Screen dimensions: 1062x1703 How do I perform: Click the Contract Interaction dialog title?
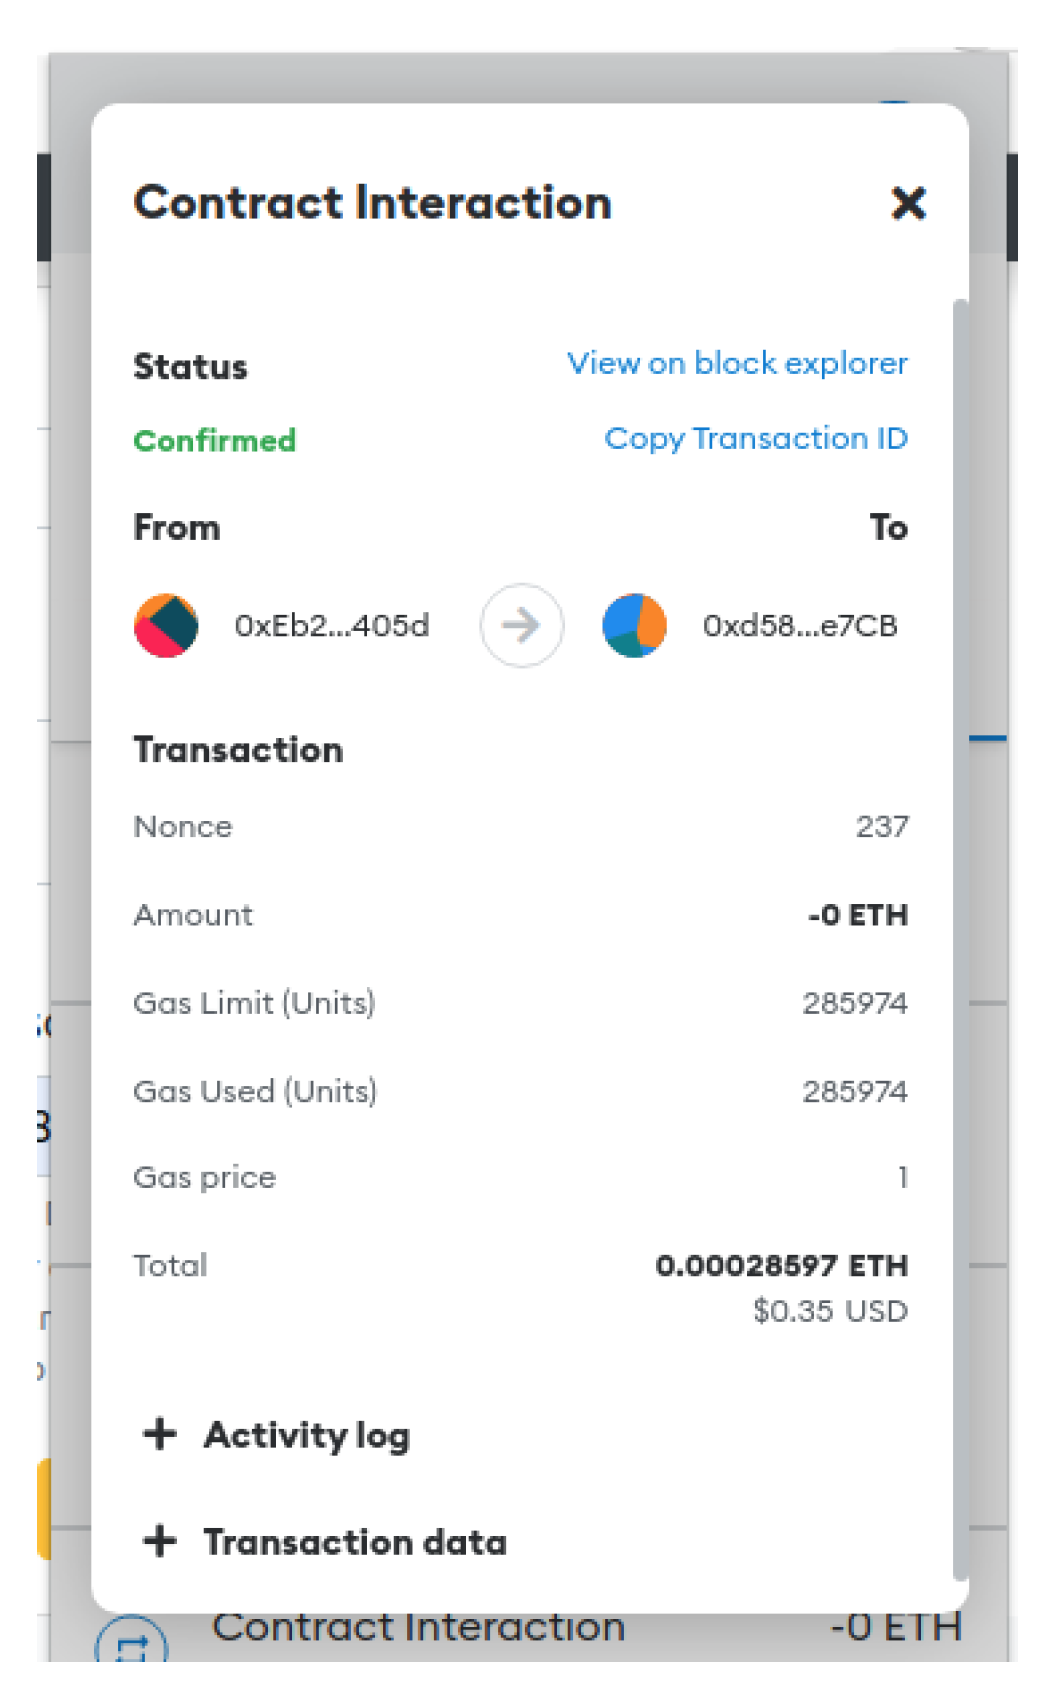click(x=373, y=203)
